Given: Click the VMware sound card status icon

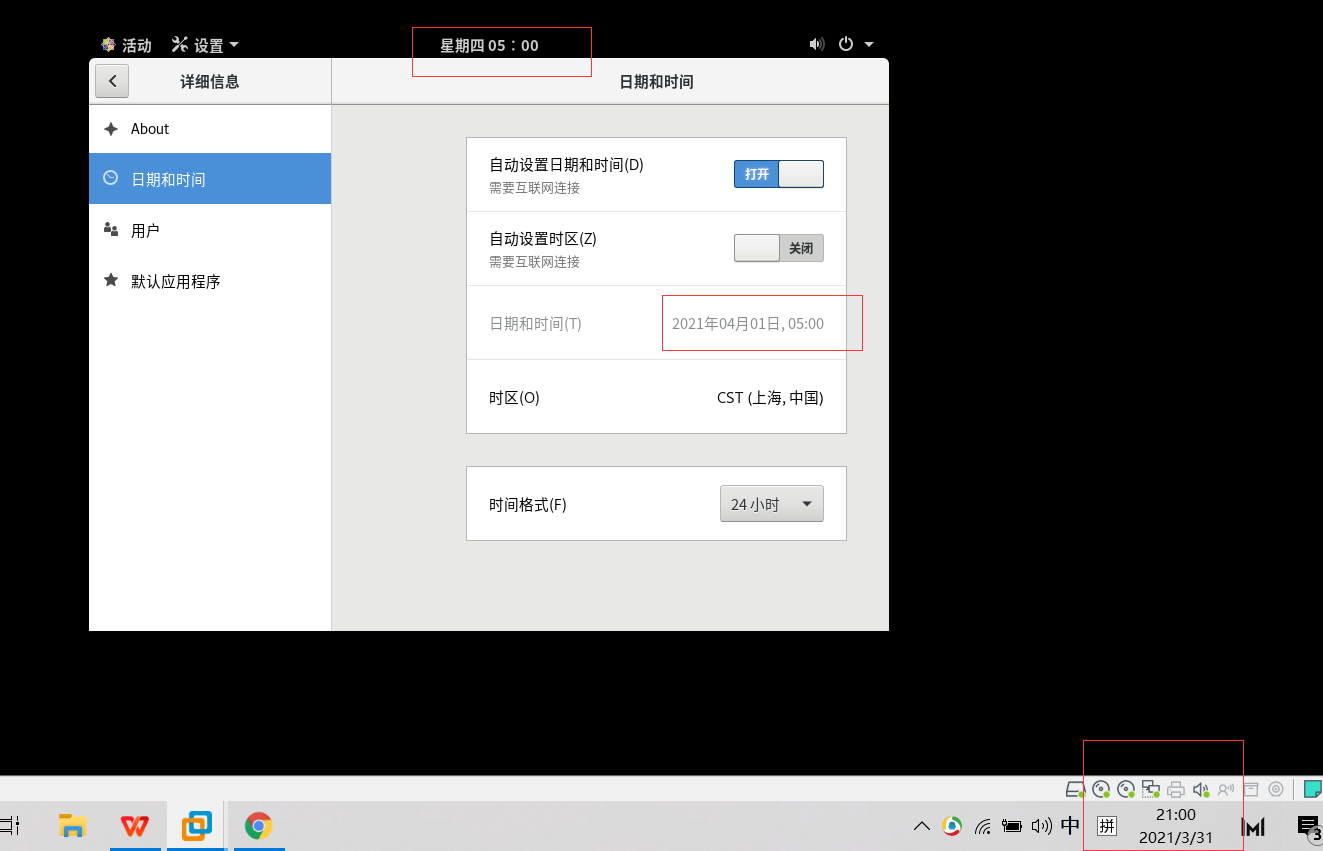Looking at the screenshot, I should pyautogui.click(x=1201, y=789).
